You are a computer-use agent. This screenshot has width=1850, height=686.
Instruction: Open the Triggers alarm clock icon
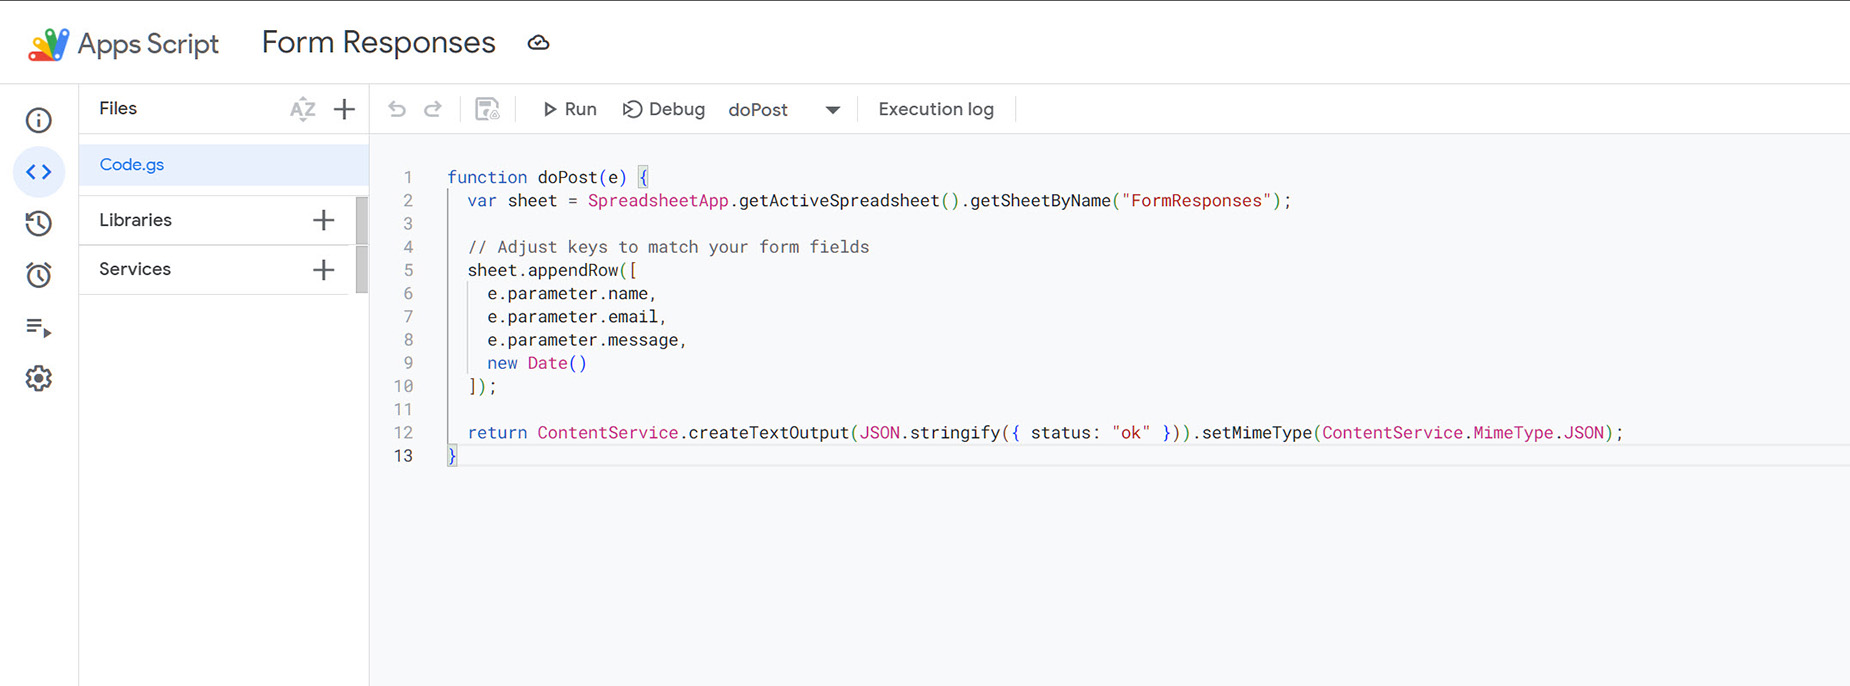(x=38, y=275)
